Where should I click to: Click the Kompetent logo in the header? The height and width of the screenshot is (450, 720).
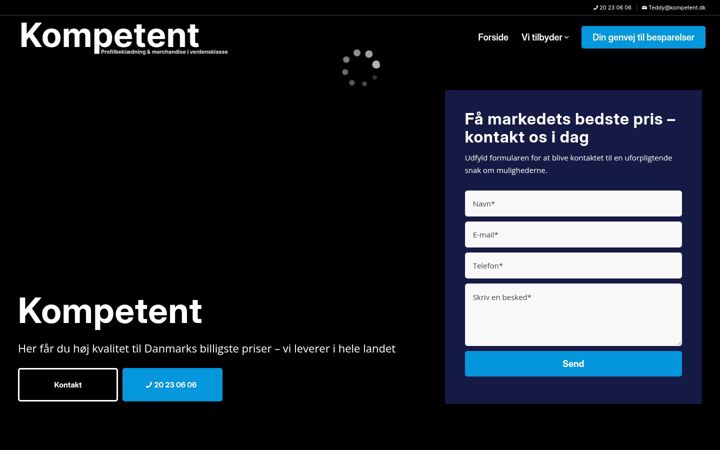click(x=124, y=38)
